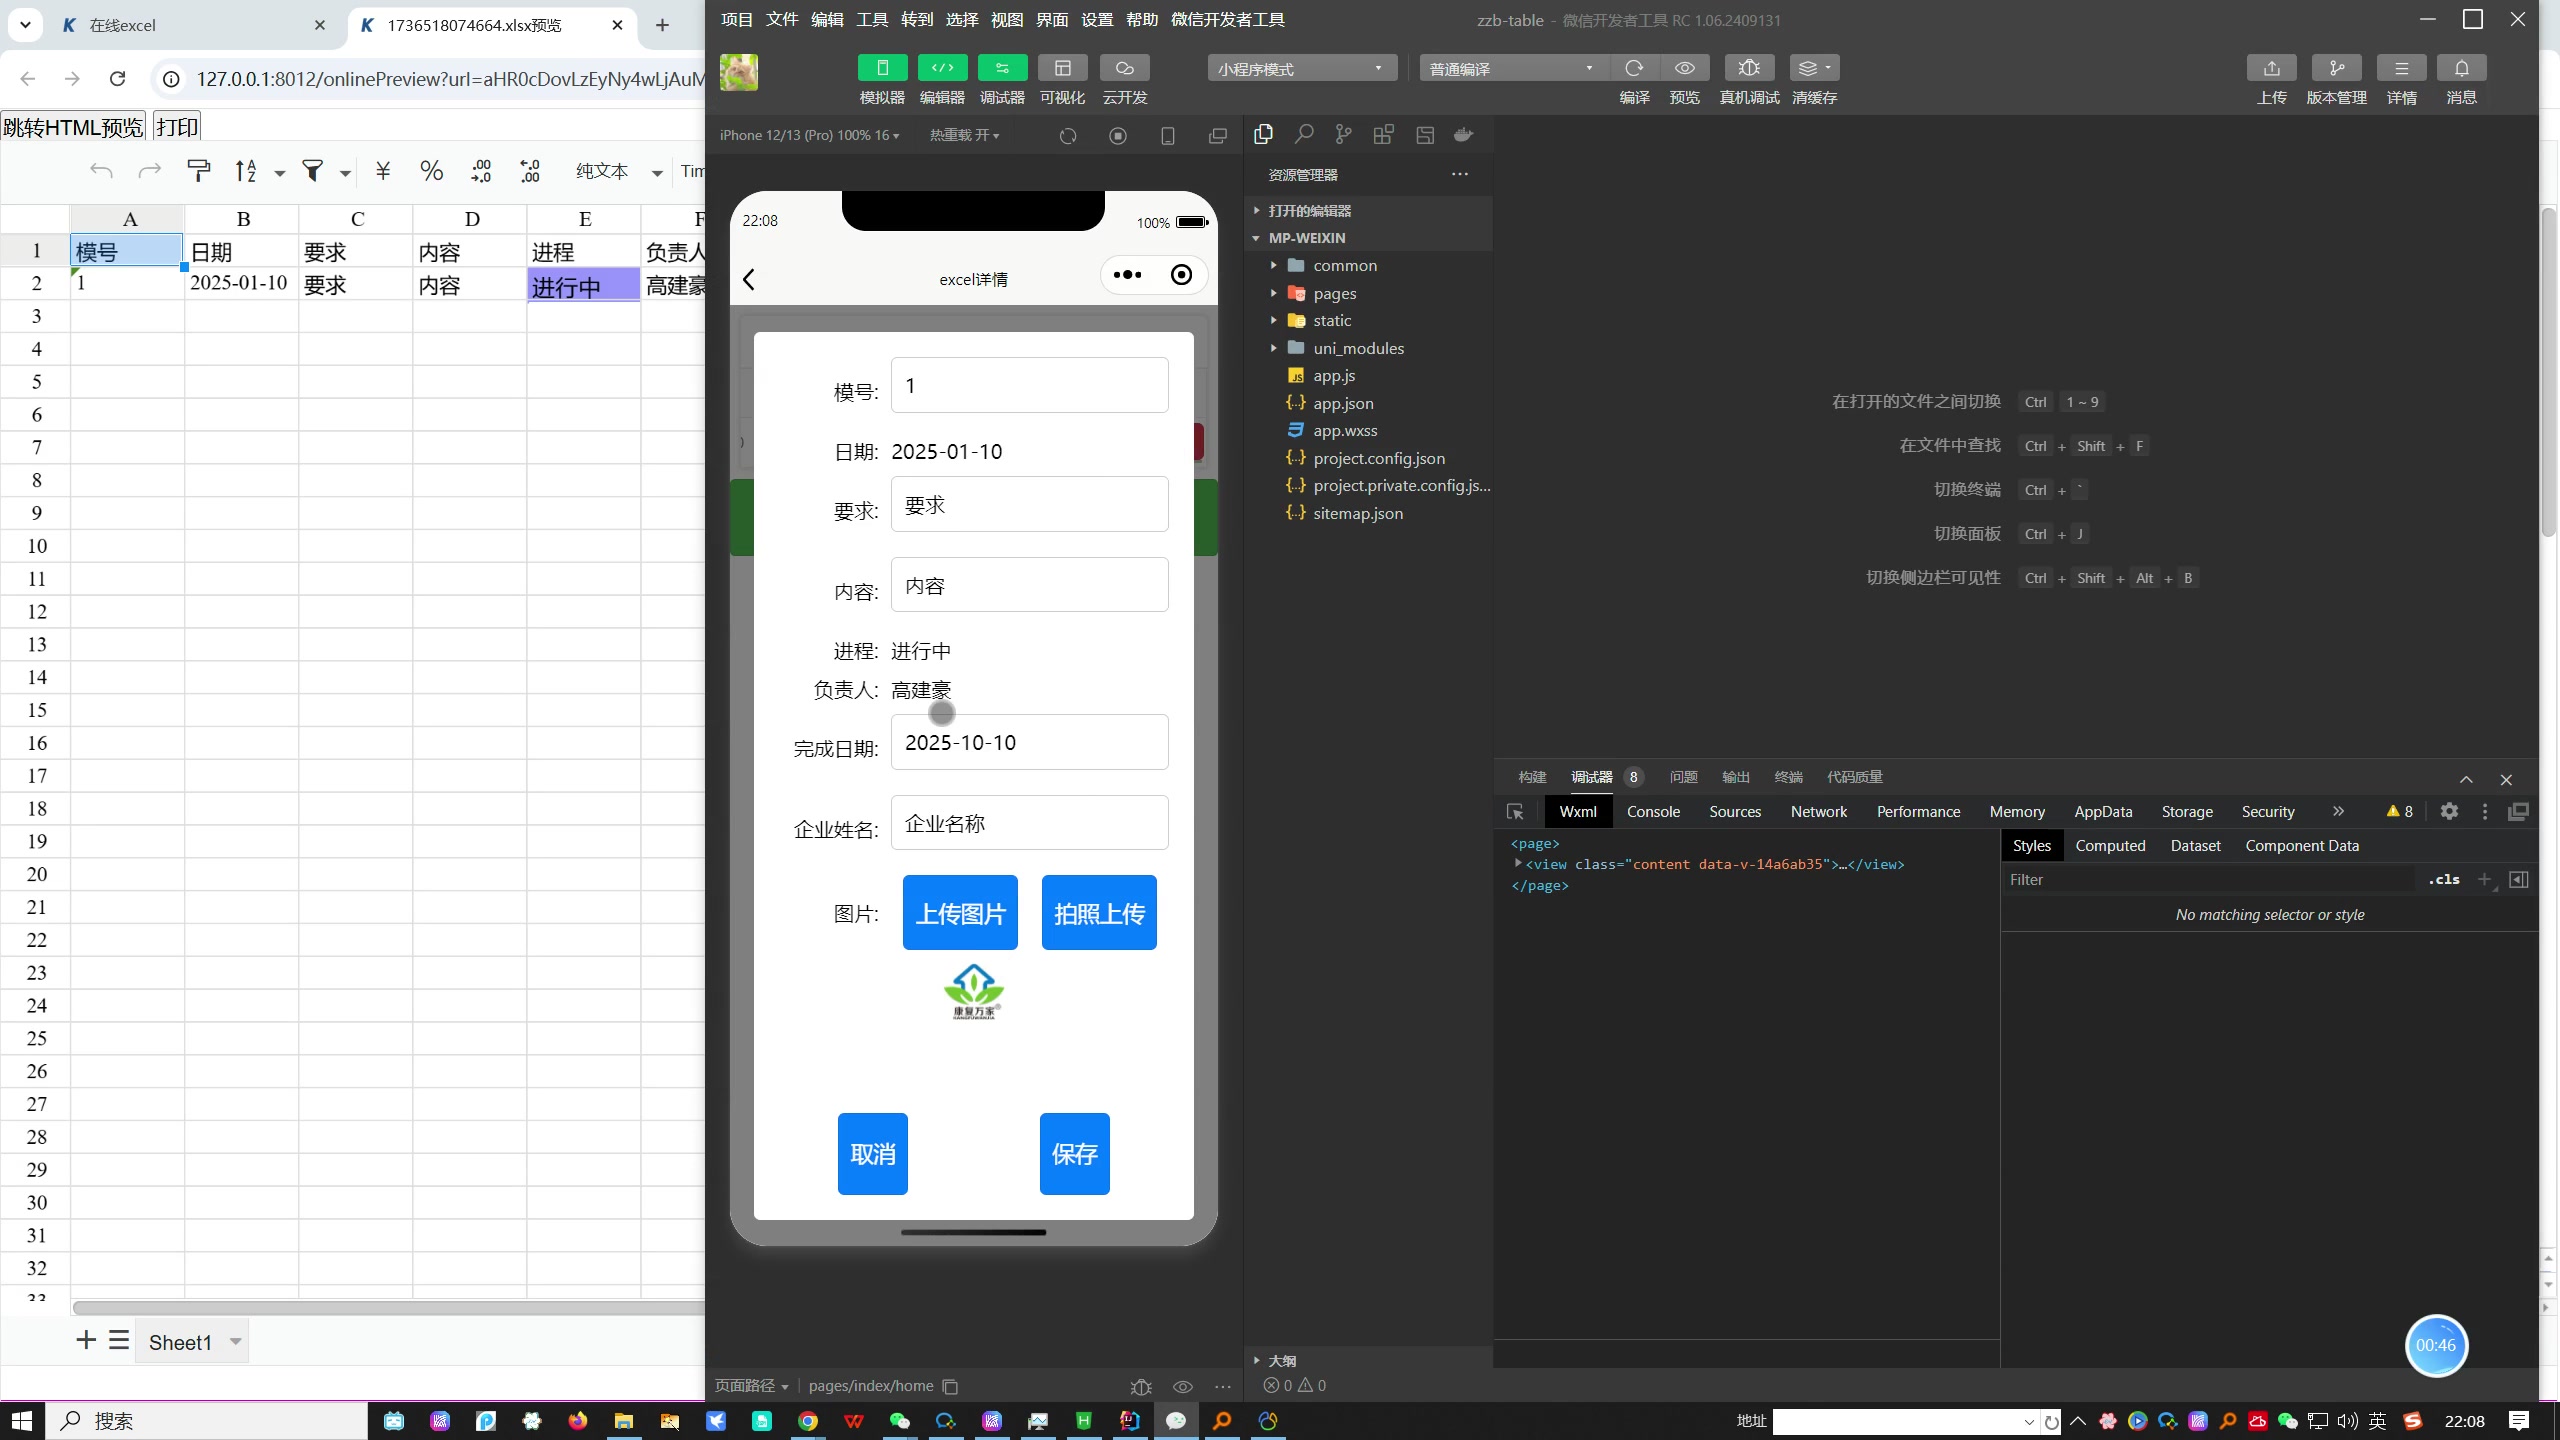This screenshot has width=2560, height=1440.
Task: Click the percent format icon in spreadsheet
Action: 431,171
